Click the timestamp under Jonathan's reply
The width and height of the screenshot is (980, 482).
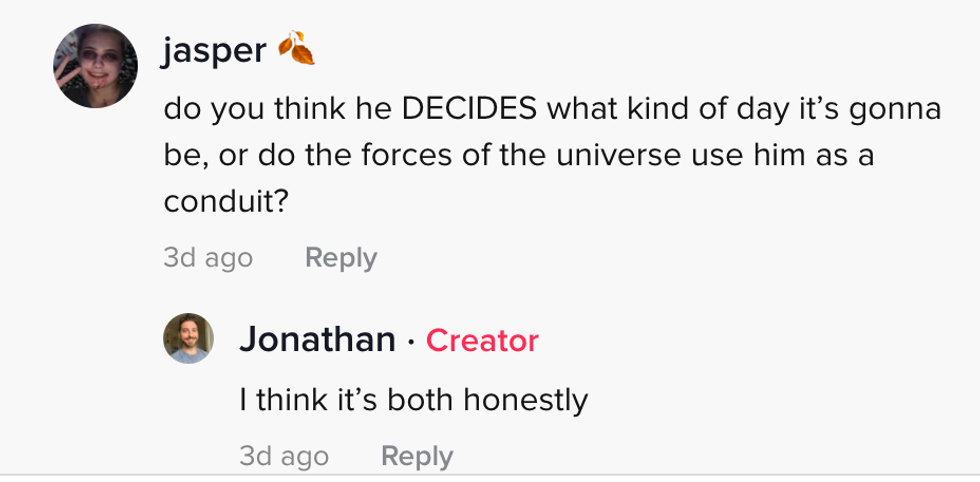pyautogui.click(x=284, y=456)
